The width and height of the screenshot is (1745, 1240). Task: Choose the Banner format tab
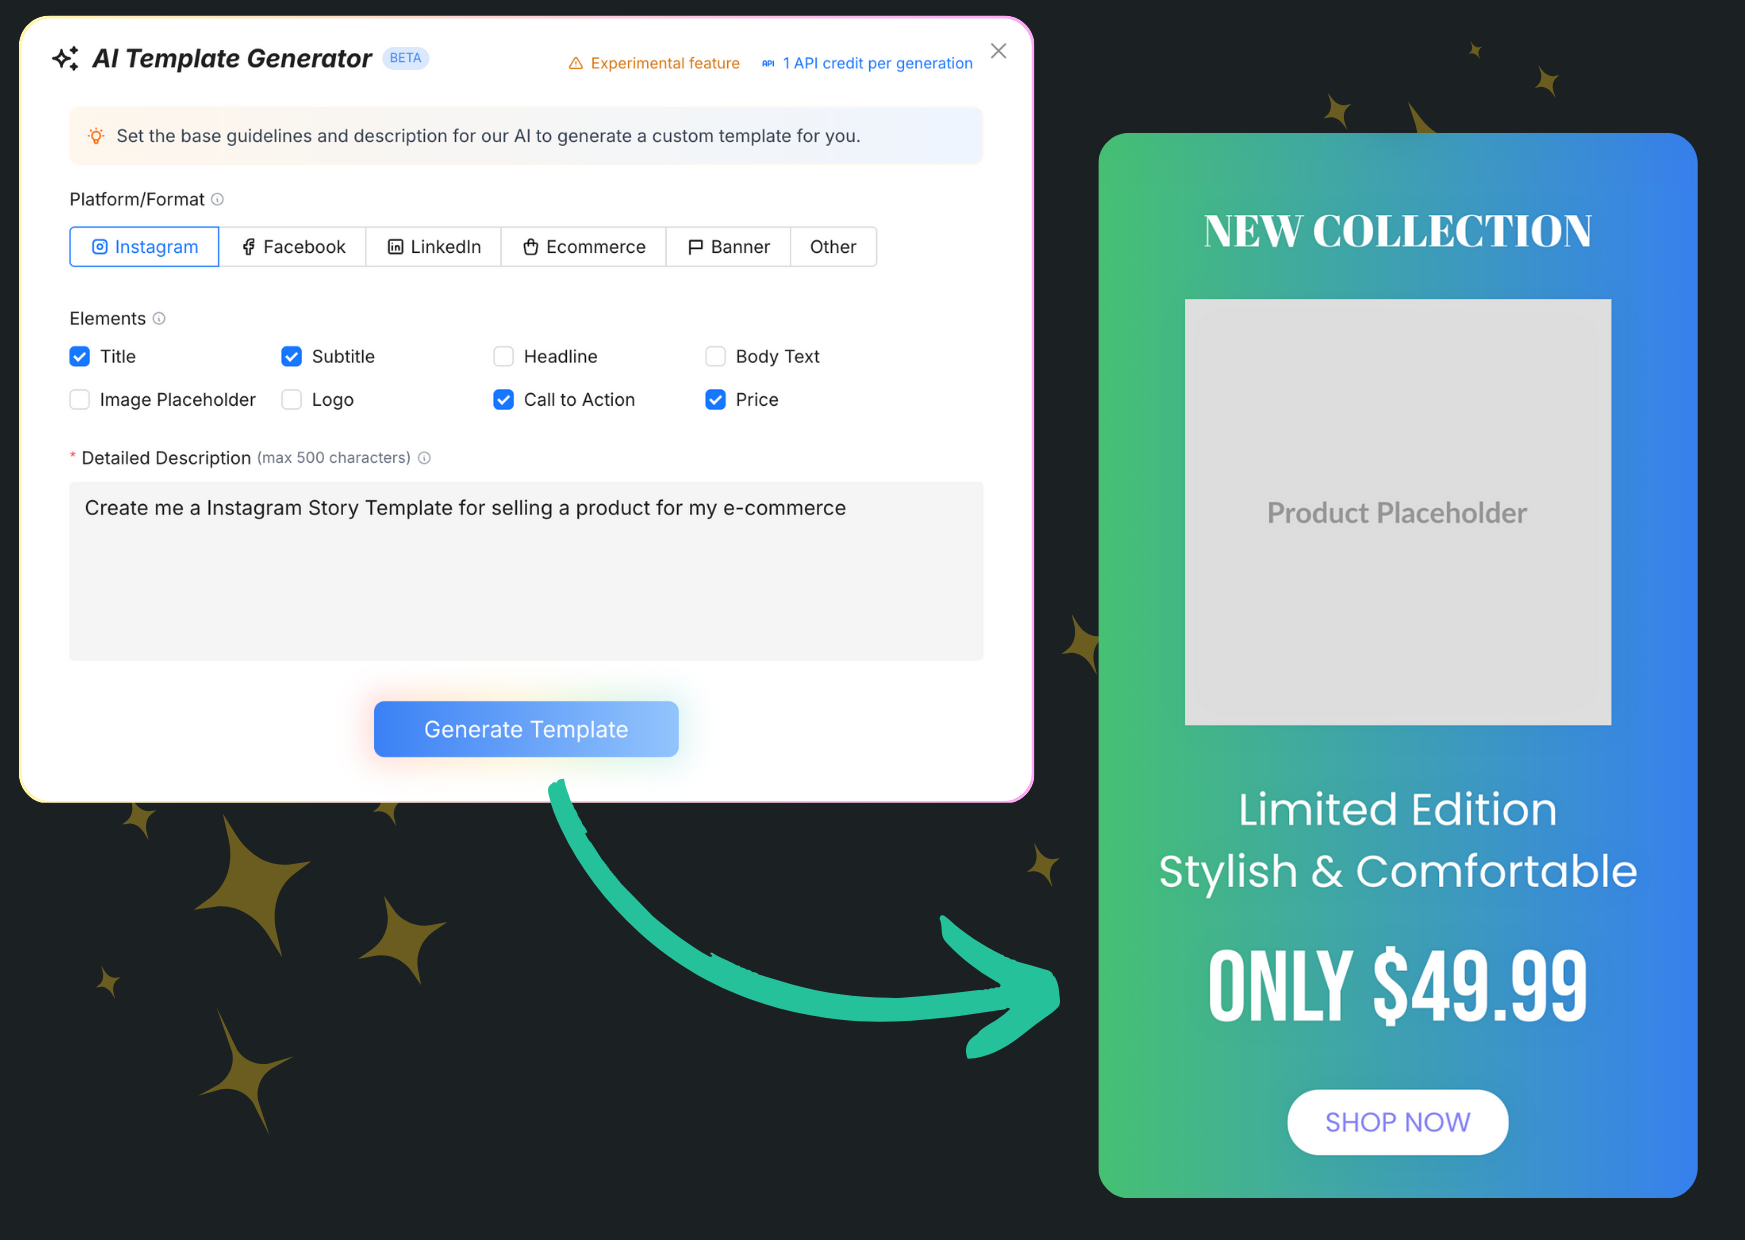point(729,247)
